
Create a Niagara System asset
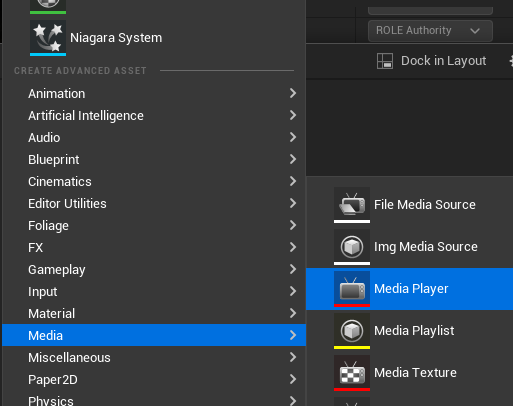pyautogui.click(x=154, y=38)
